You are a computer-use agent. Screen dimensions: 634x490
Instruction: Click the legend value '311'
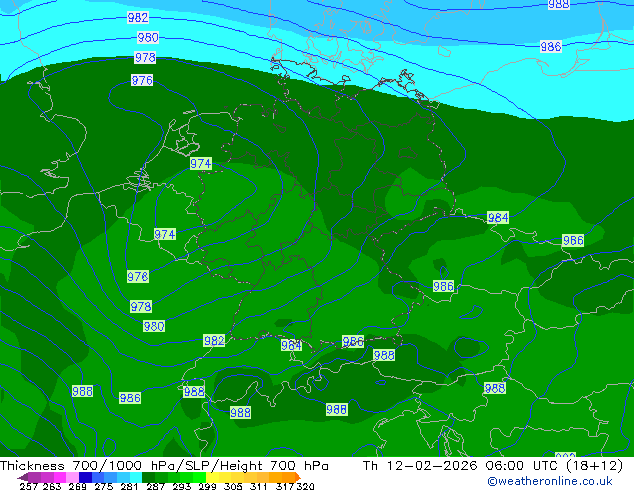(258, 486)
